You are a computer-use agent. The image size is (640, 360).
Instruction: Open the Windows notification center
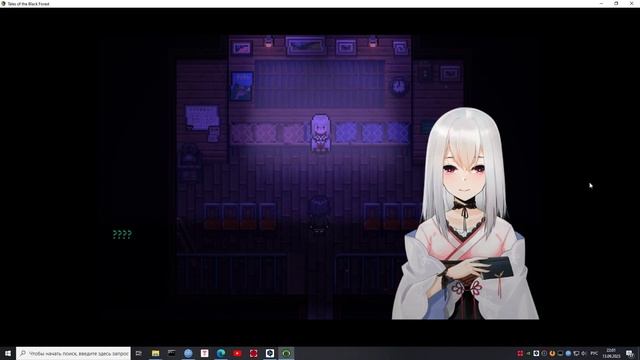click(630, 353)
